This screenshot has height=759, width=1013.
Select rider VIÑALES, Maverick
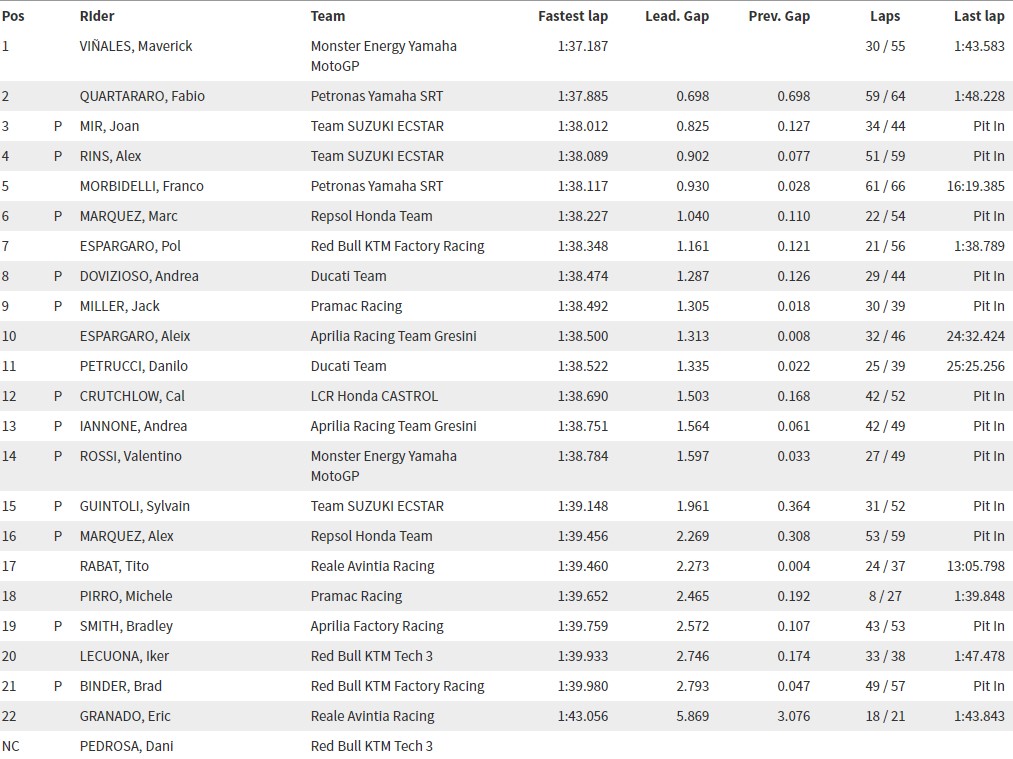click(x=136, y=46)
